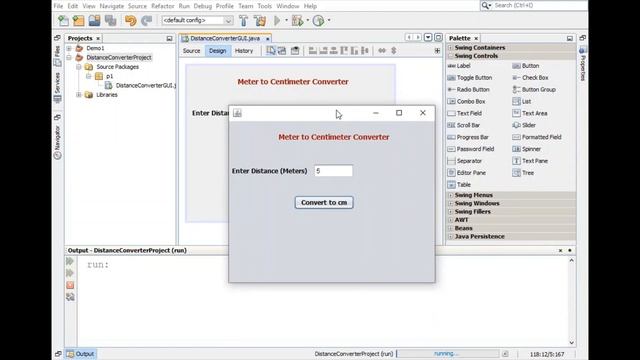
Task: Select Radio Button in the palette
Action: tap(468, 89)
